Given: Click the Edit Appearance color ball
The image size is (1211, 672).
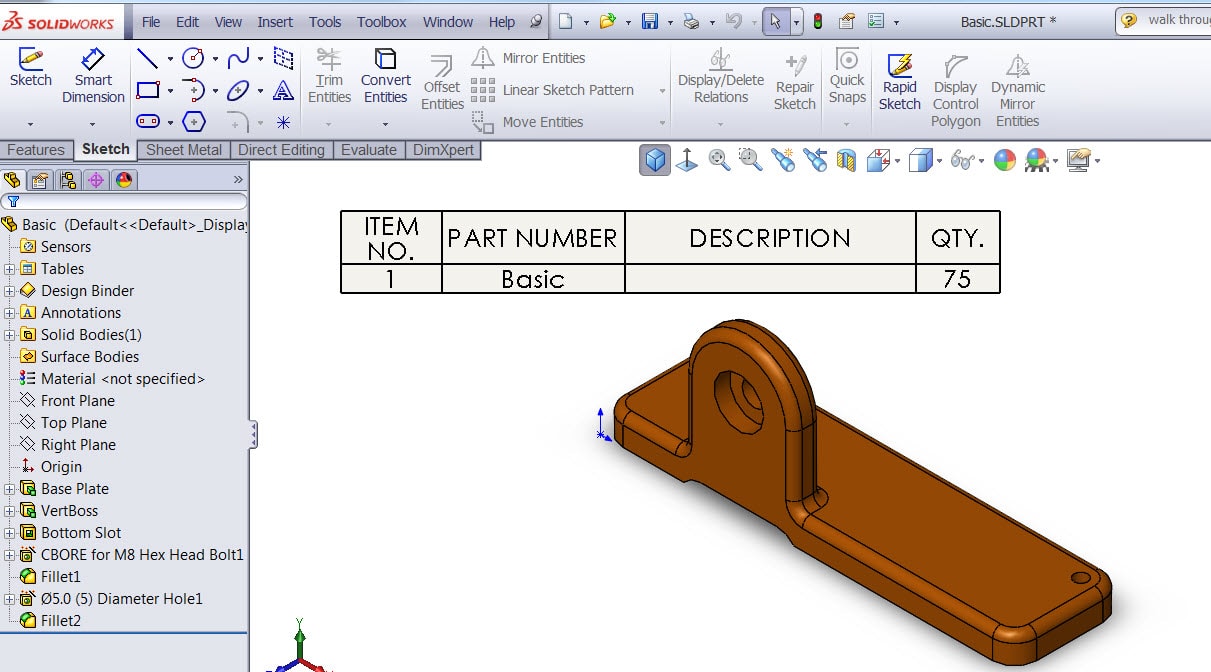Looking at the screenshot, I should click(x=1004, y=160).
